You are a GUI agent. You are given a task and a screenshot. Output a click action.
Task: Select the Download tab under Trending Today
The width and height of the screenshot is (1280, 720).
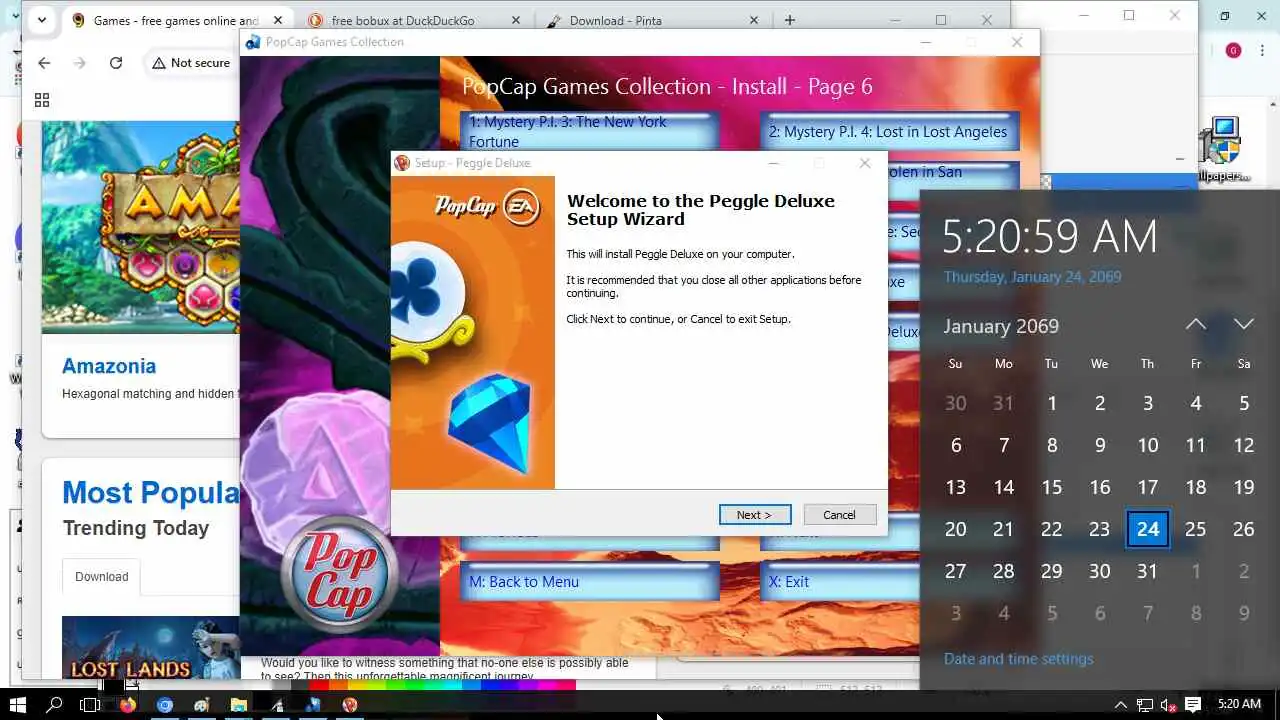tap(102, 576)
